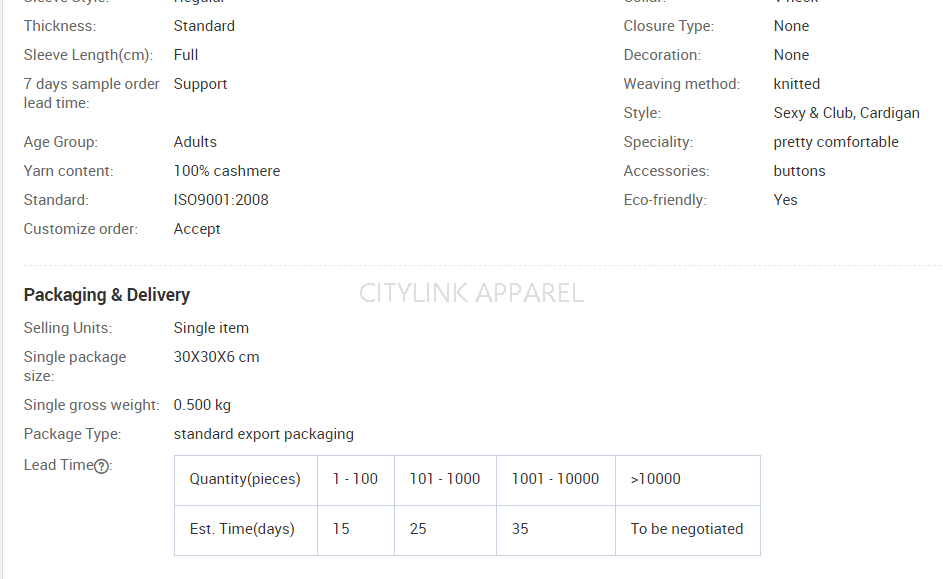Click the "pretty comfortable" speciality value
Screen dimensions: 943x579
836,142
